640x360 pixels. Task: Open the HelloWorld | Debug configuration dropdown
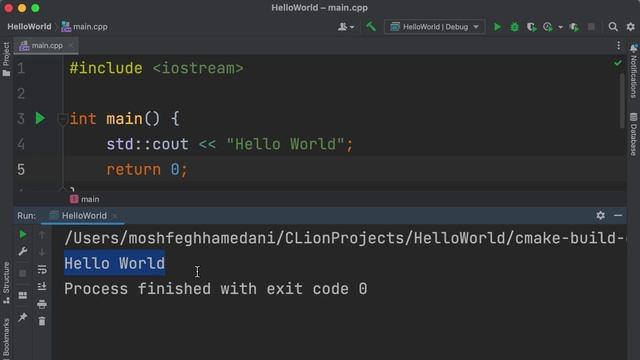[x=434, y=27]
